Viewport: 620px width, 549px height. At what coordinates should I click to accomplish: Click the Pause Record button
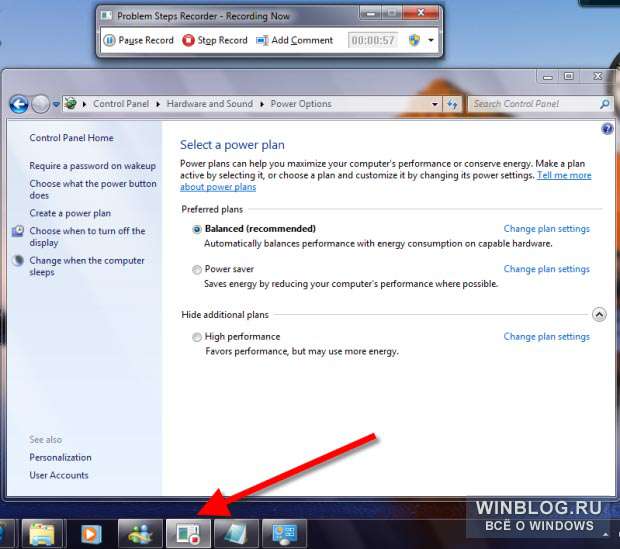138,40
